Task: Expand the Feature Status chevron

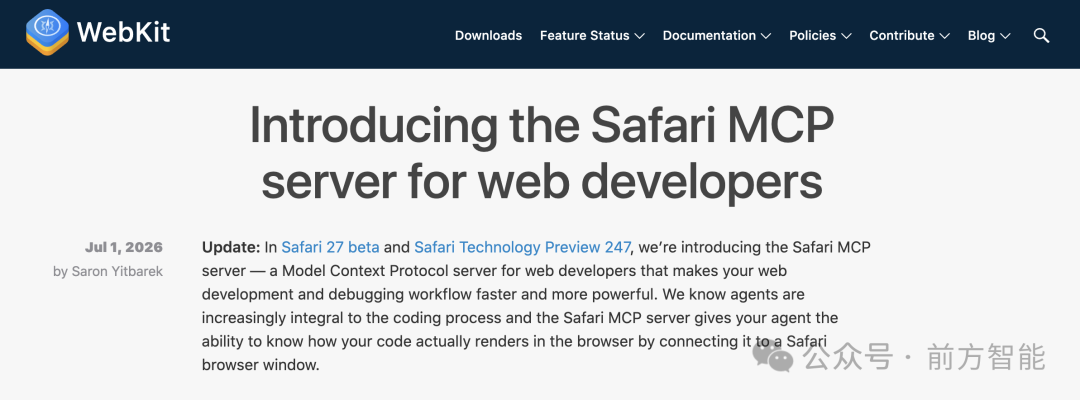Action: point(639,36)
